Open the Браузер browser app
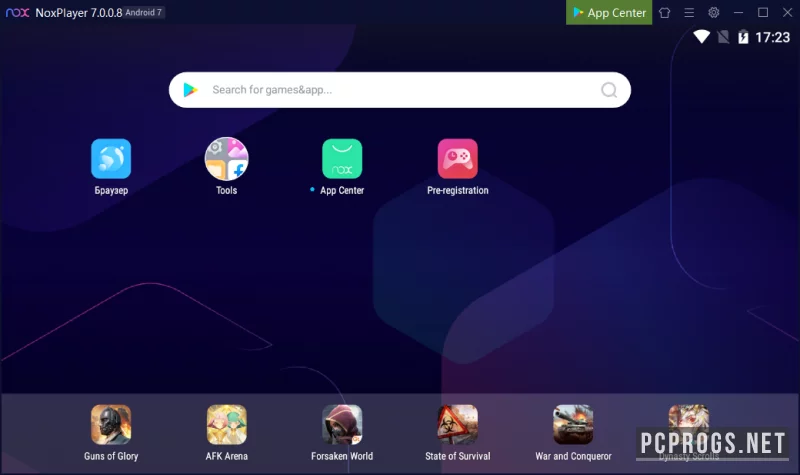This screenshot has width=800, height=475. pos(111,159)
